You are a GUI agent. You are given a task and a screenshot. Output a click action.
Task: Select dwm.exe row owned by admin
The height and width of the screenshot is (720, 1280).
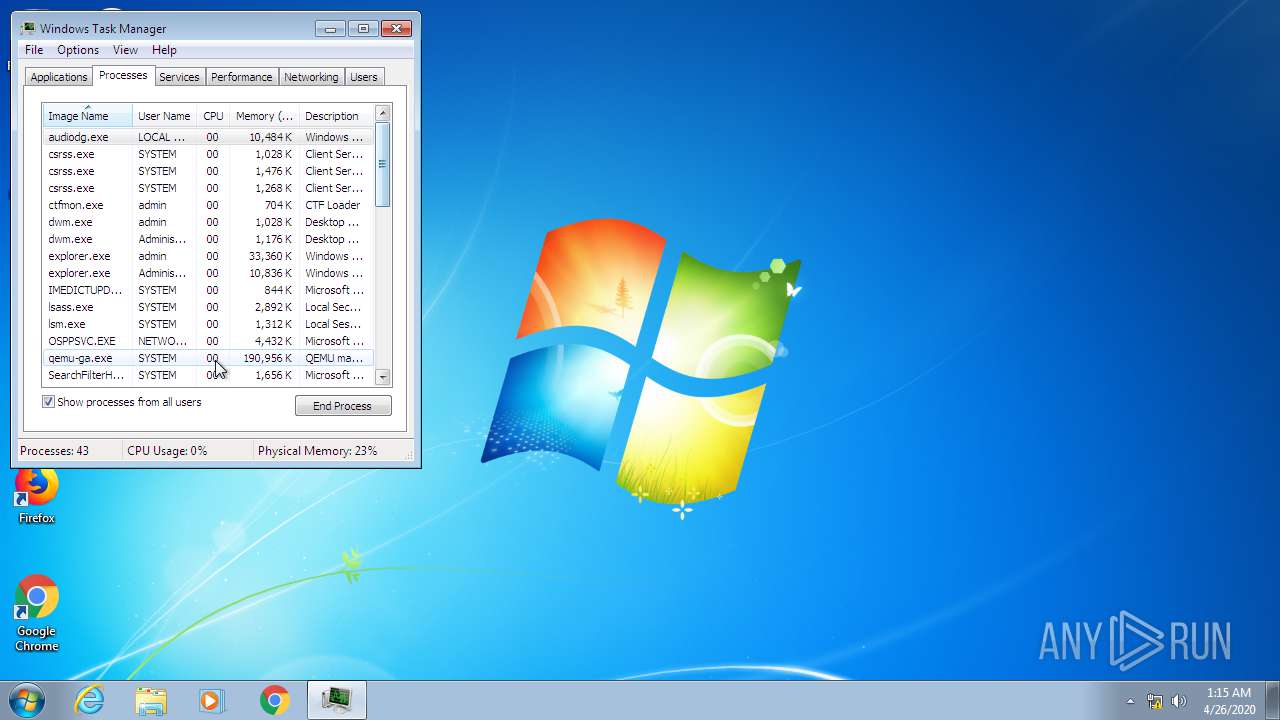(208, 222)
